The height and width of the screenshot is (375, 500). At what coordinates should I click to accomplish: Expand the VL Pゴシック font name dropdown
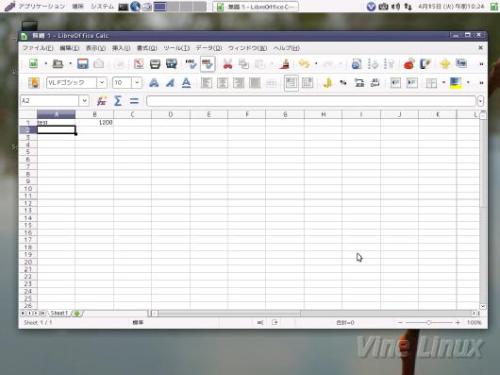pos(102,83)
